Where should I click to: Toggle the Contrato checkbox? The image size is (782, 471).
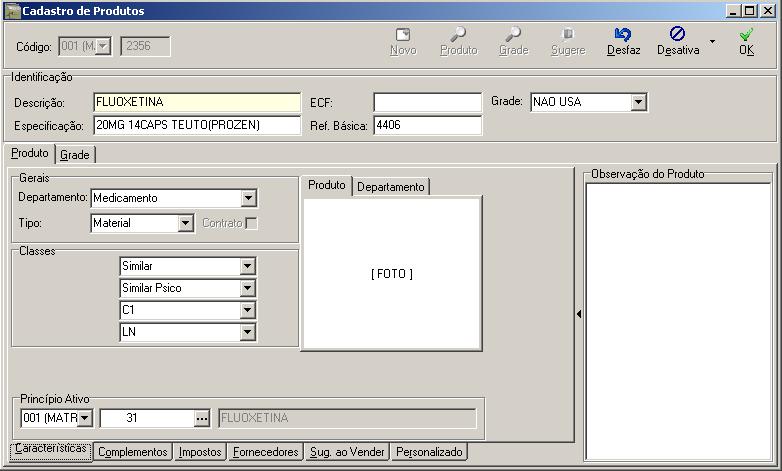coord(252,223)
